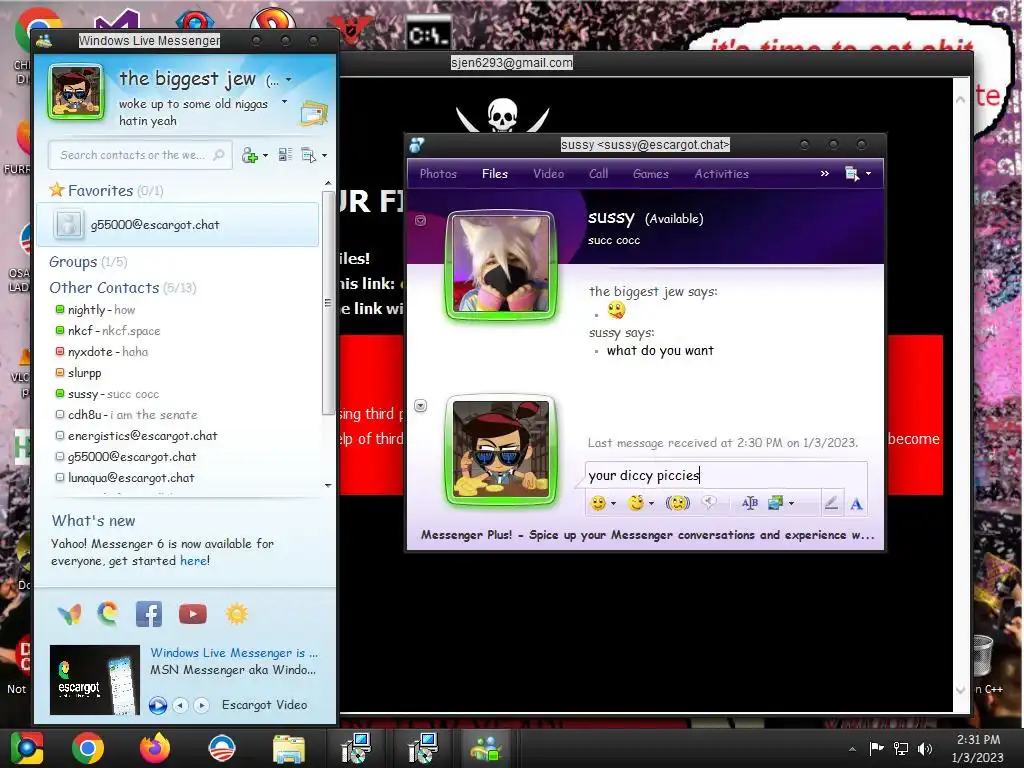Screen dimensions: 1024x768
Task: Open wink dropdown arrow in chat toolbar
Action: click(x=651, y=504)
